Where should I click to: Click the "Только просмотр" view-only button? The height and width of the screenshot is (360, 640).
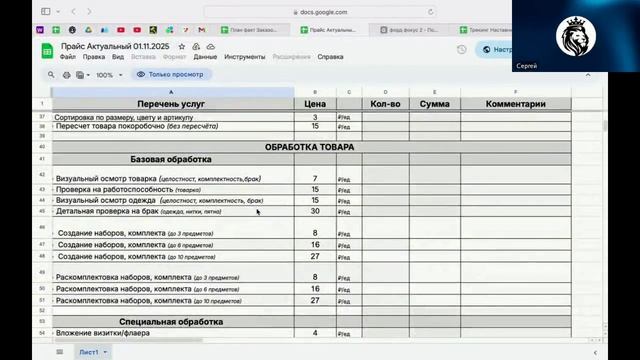click(171, 74)
